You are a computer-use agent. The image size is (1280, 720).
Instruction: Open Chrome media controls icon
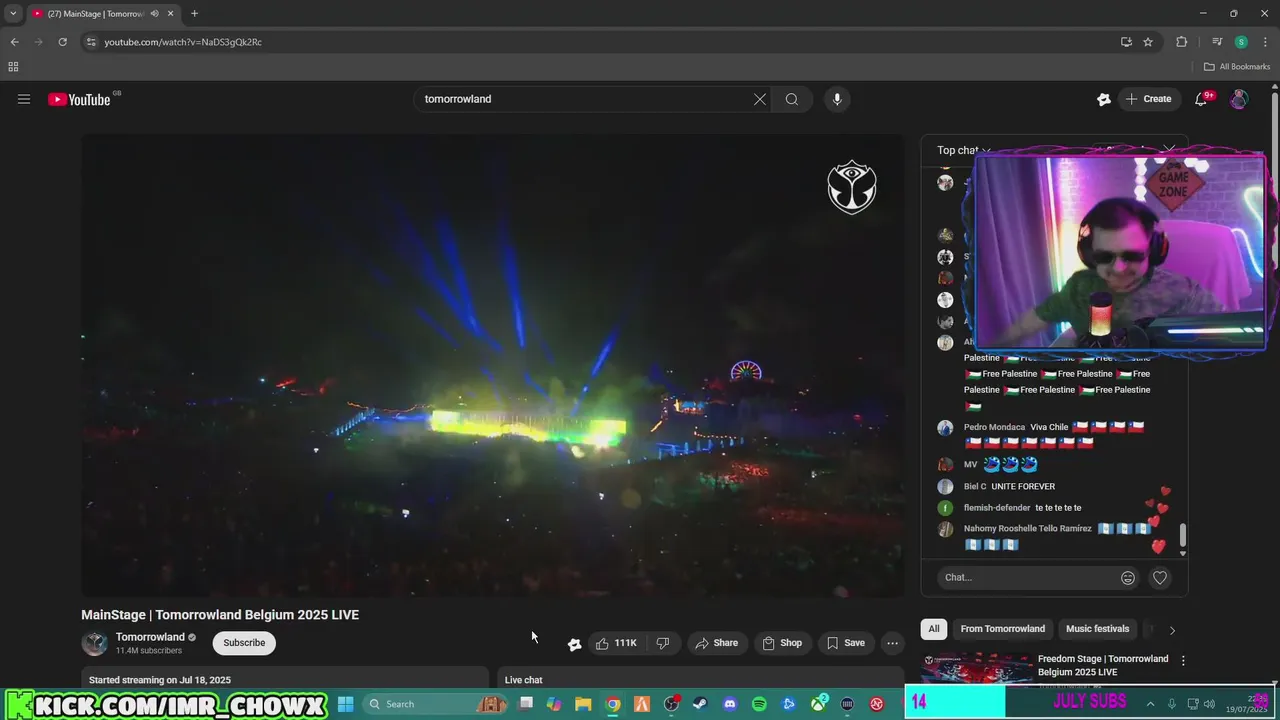point(1217,42)
